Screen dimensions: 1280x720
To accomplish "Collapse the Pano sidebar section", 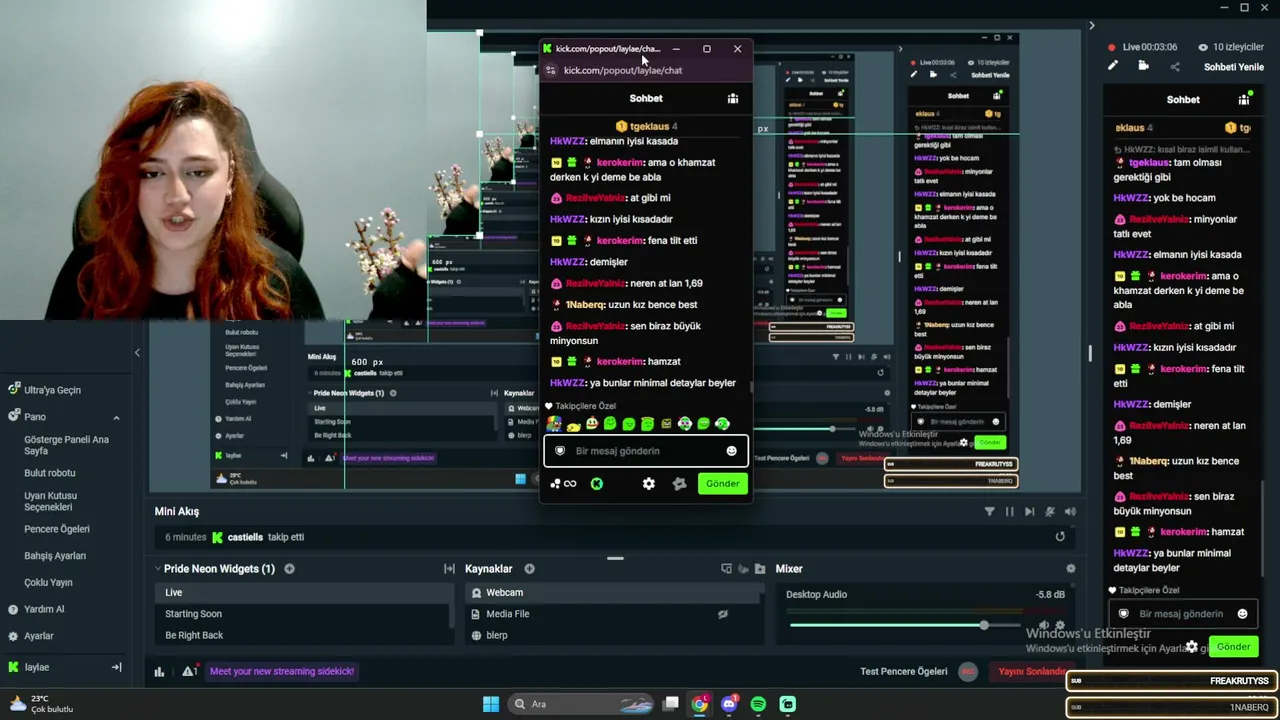I will tap(116, 417).
